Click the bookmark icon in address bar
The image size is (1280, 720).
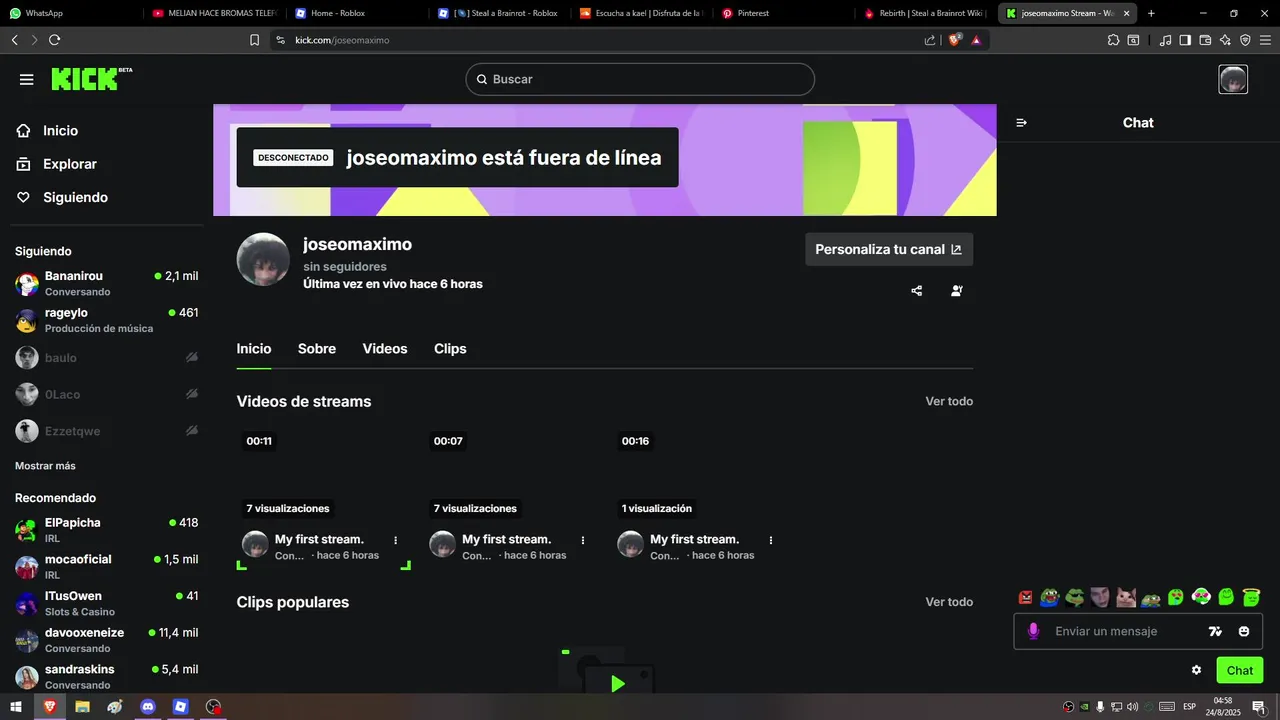point(254,40)
